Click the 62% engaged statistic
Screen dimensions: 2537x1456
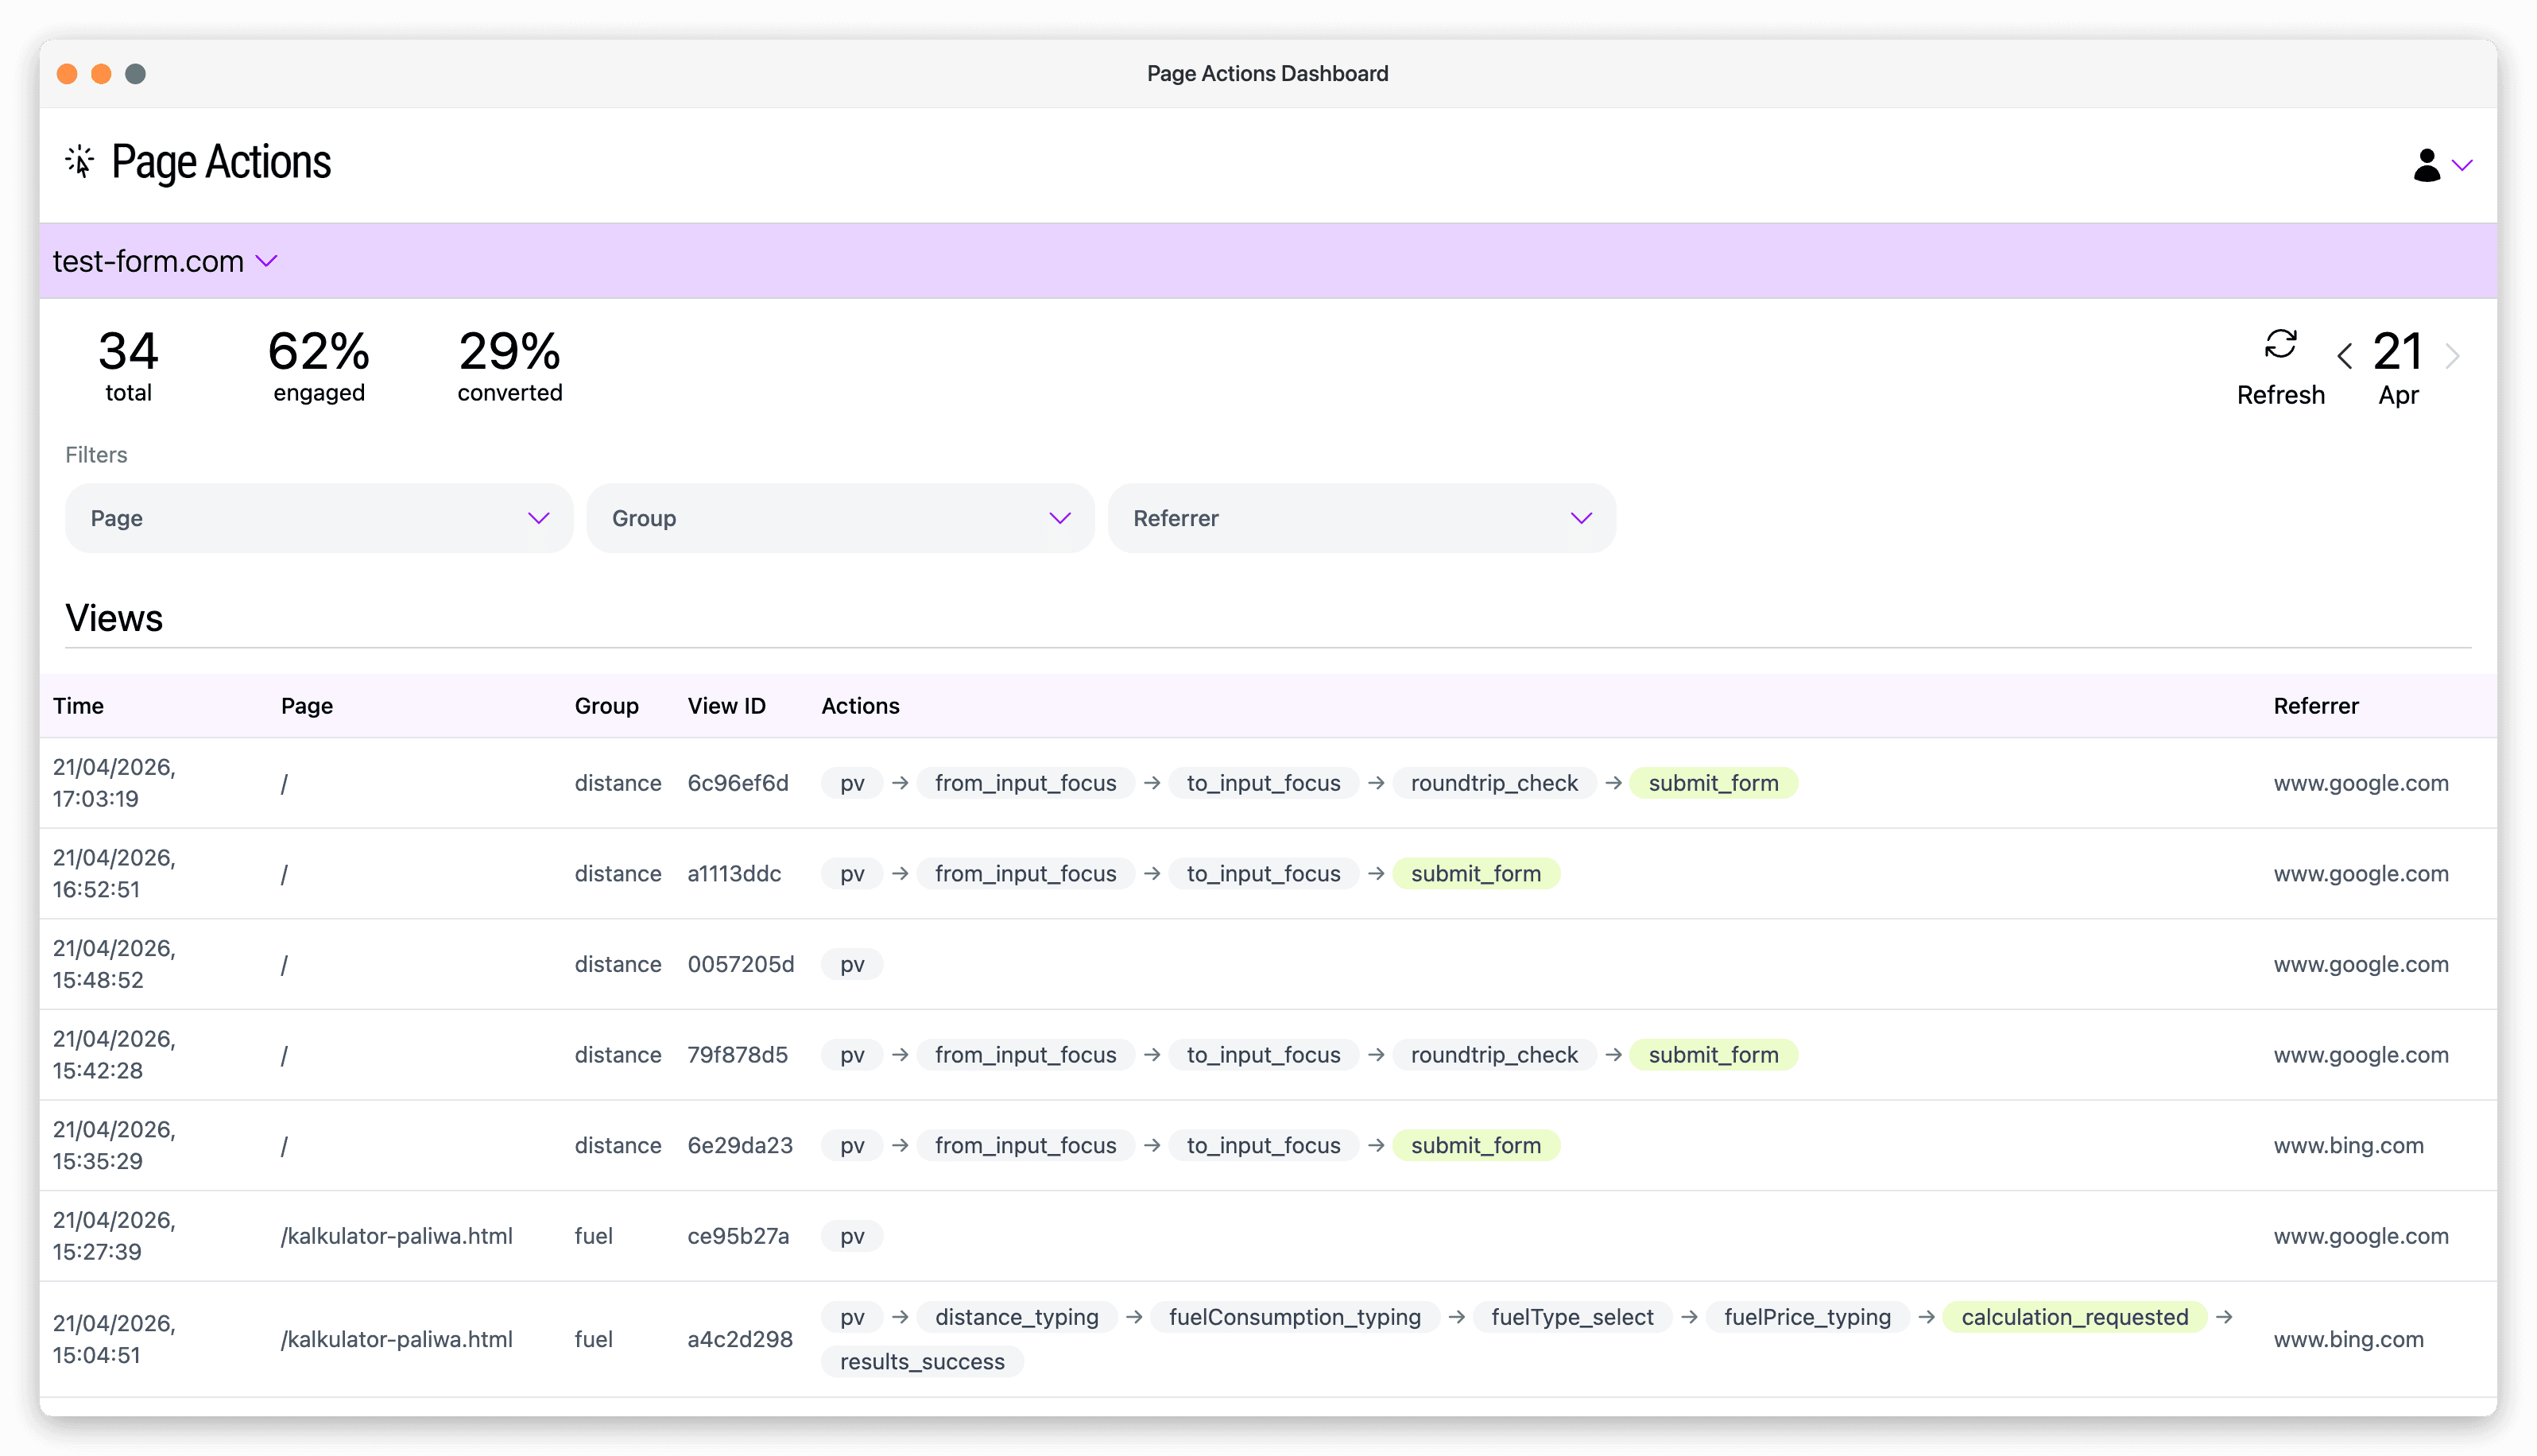pos(318,365)
